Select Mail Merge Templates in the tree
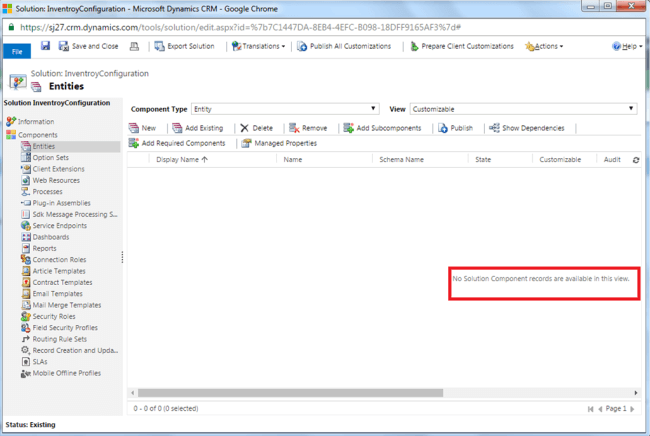The height and width of the screenshot is (436, 650). (61, 305)
